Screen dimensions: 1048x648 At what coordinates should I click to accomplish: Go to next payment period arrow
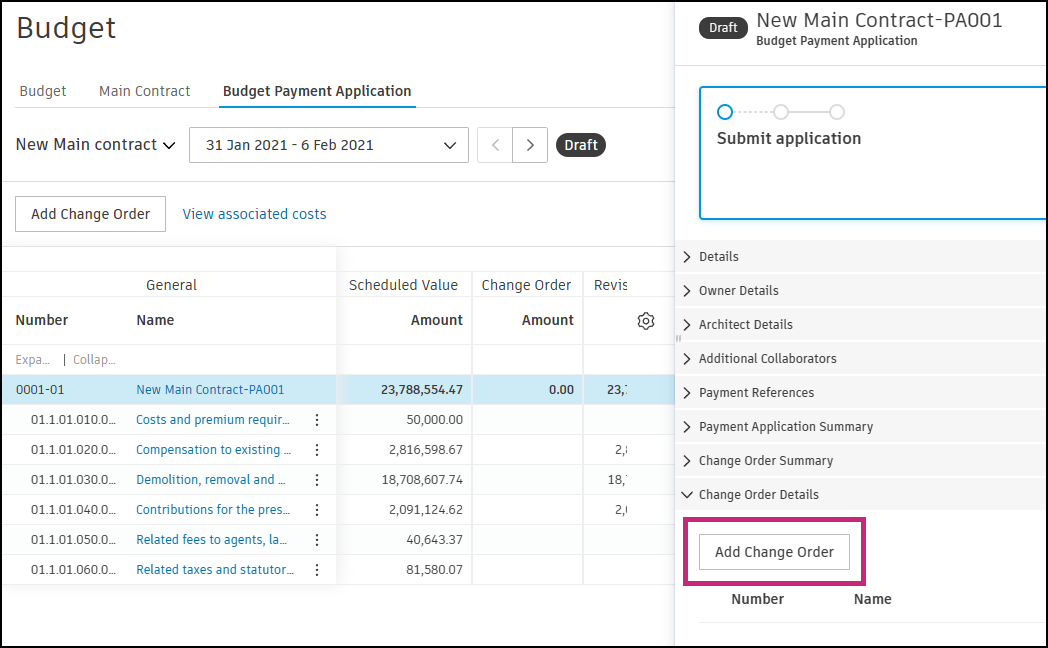530,145
